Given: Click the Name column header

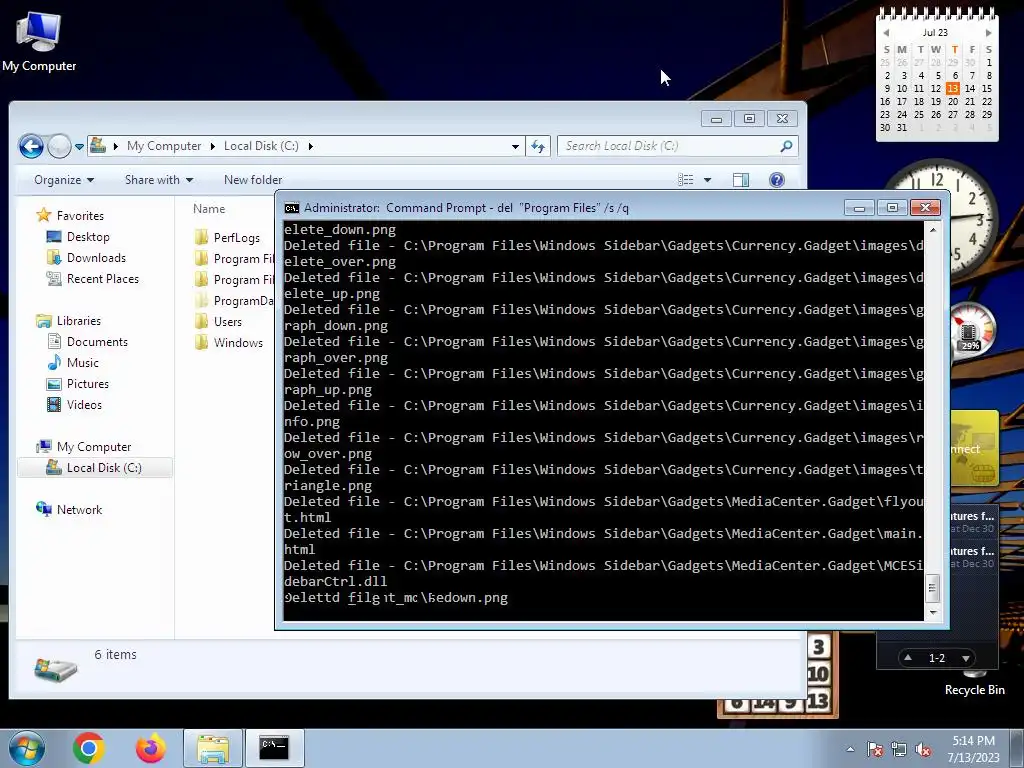Looking at the screenshot, I should [209, 209].
